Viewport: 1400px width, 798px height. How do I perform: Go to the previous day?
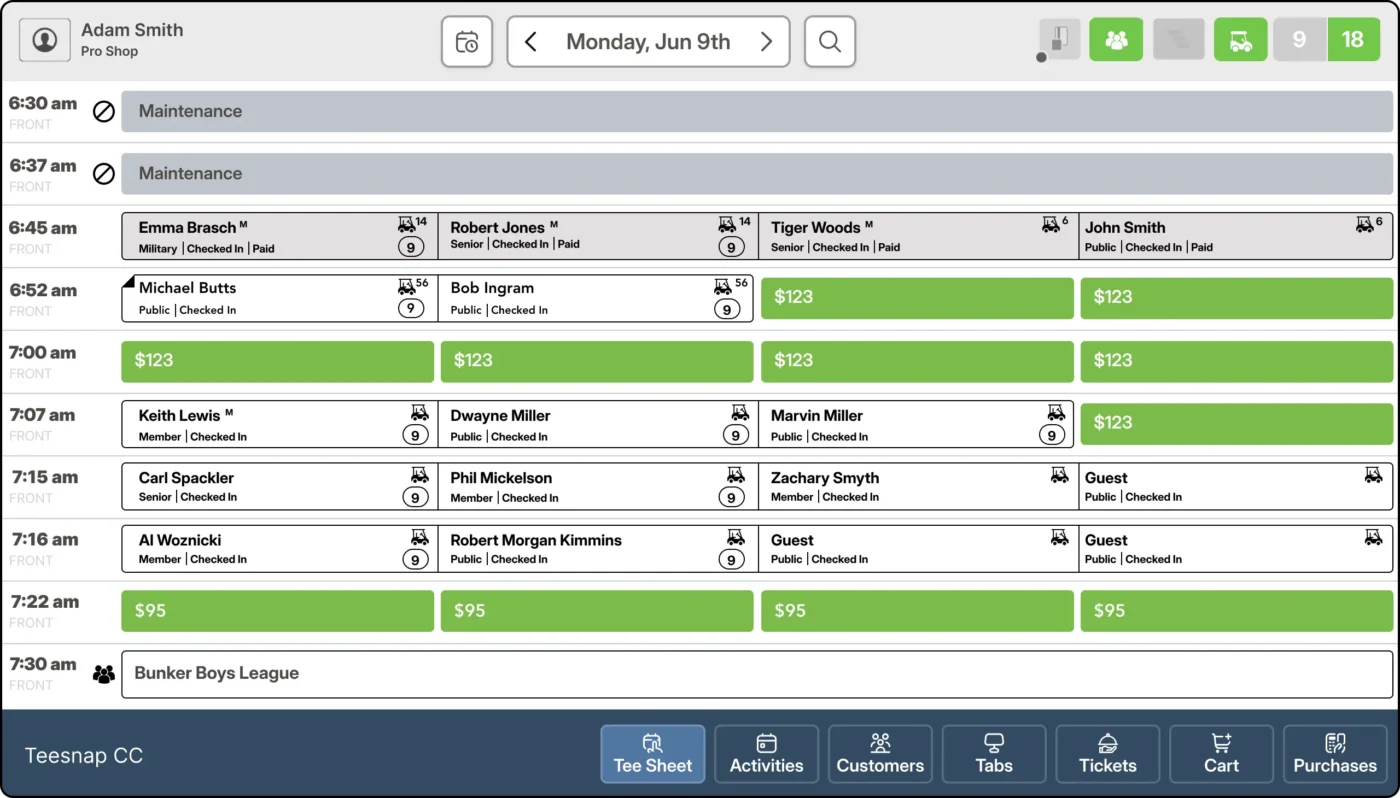coord(531,42)
